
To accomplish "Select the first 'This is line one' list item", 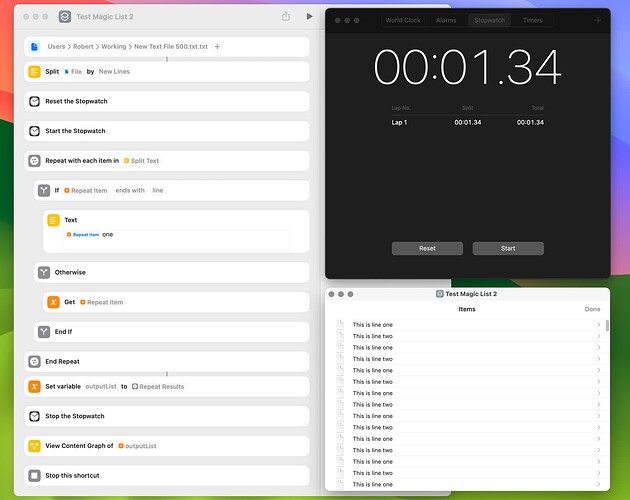I will (468, 325).
